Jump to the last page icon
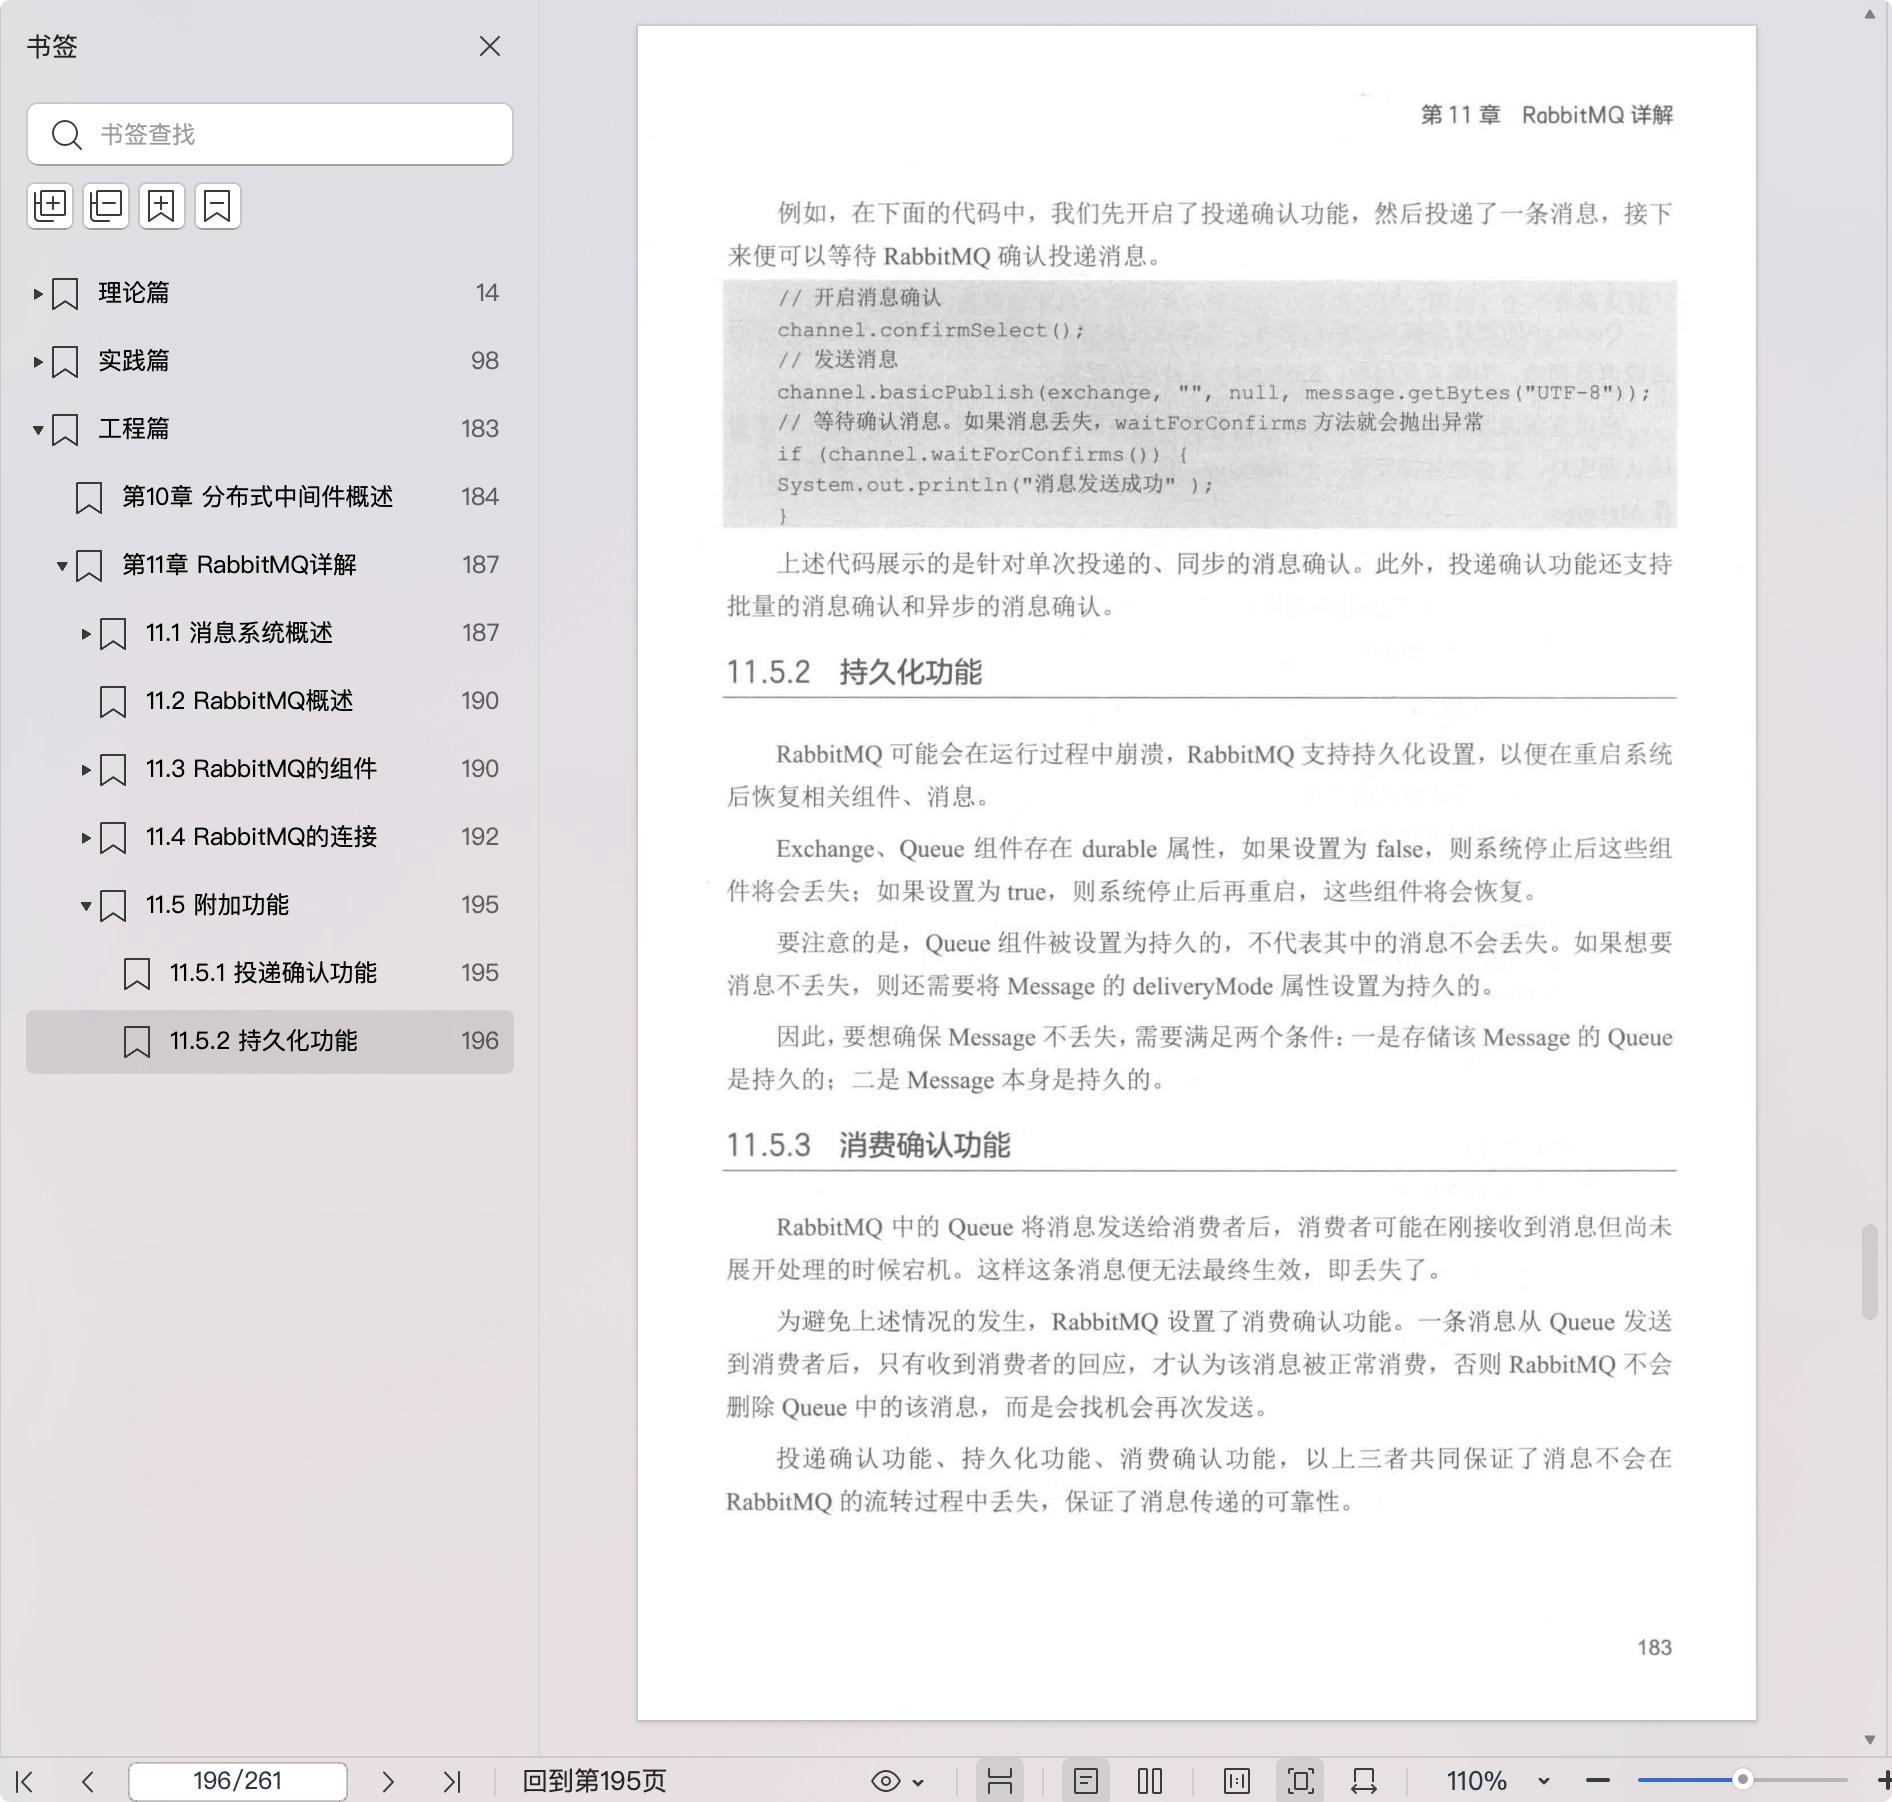Screen dimensions: 1892x1802 (452, 1781)
